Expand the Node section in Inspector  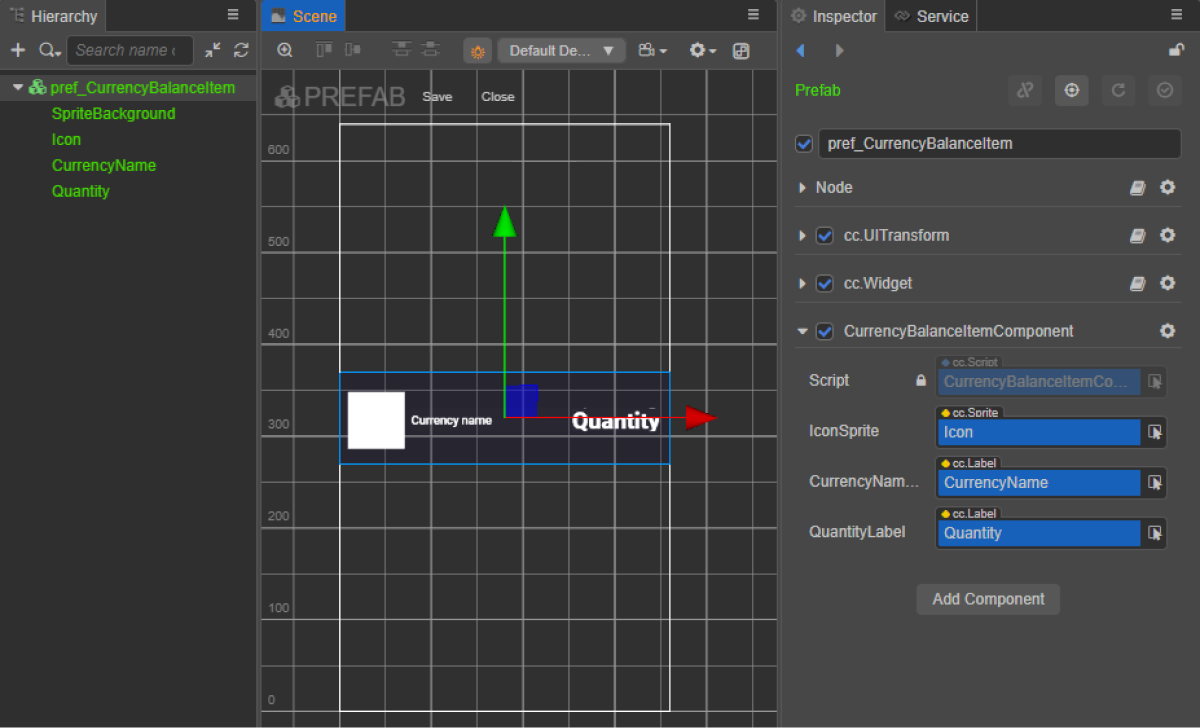click(802, 188)
